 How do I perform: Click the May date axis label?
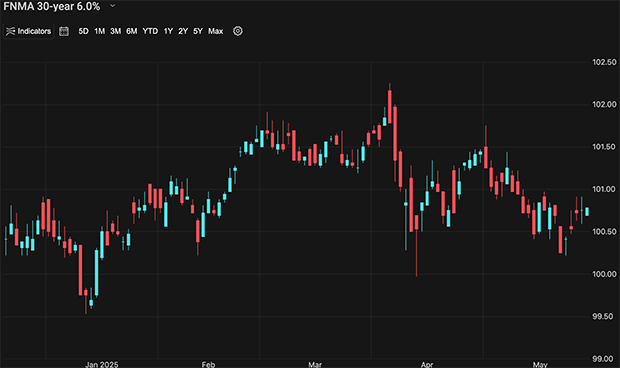click(x=540, y=364)
